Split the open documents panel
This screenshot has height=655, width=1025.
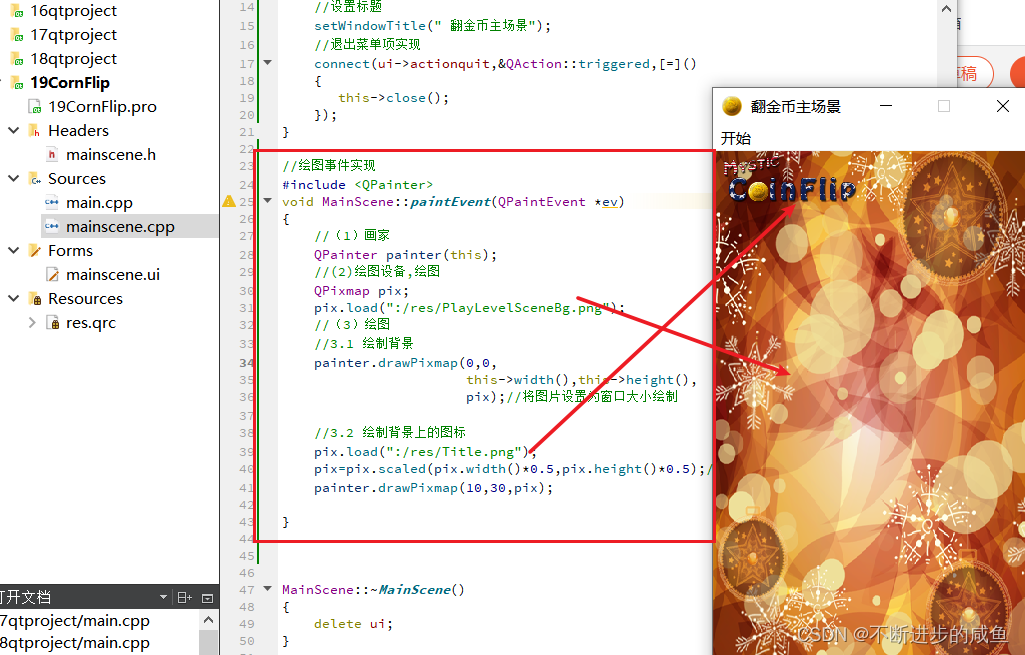(185, 597)
